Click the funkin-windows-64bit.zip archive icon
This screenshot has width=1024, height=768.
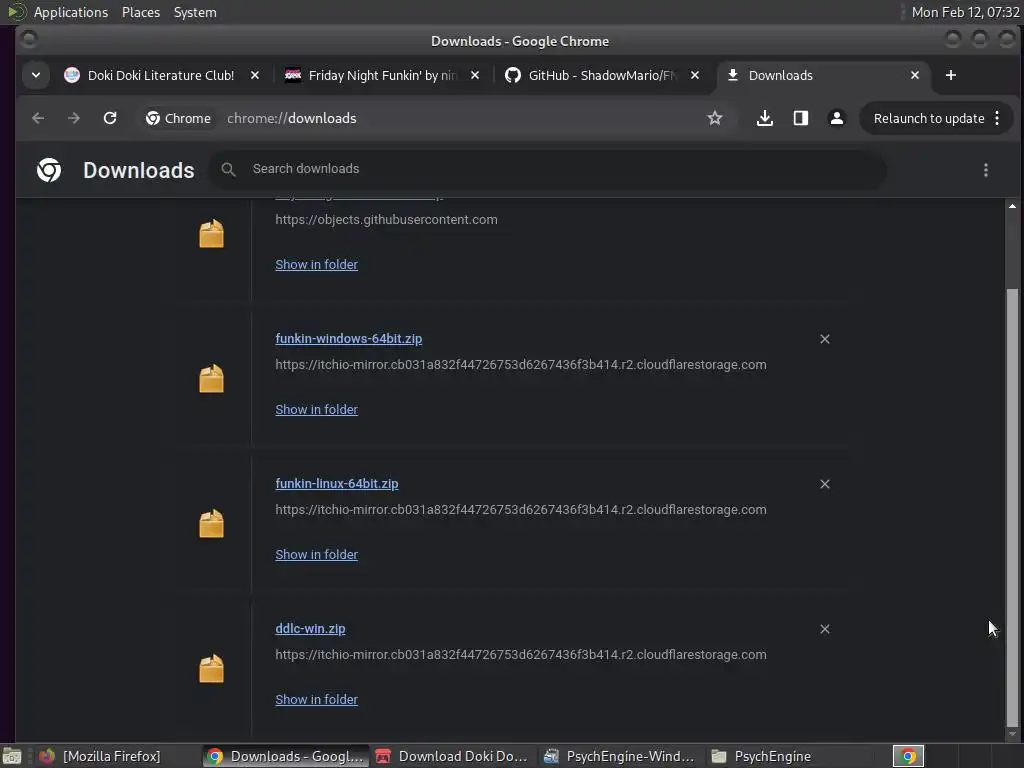211,379
